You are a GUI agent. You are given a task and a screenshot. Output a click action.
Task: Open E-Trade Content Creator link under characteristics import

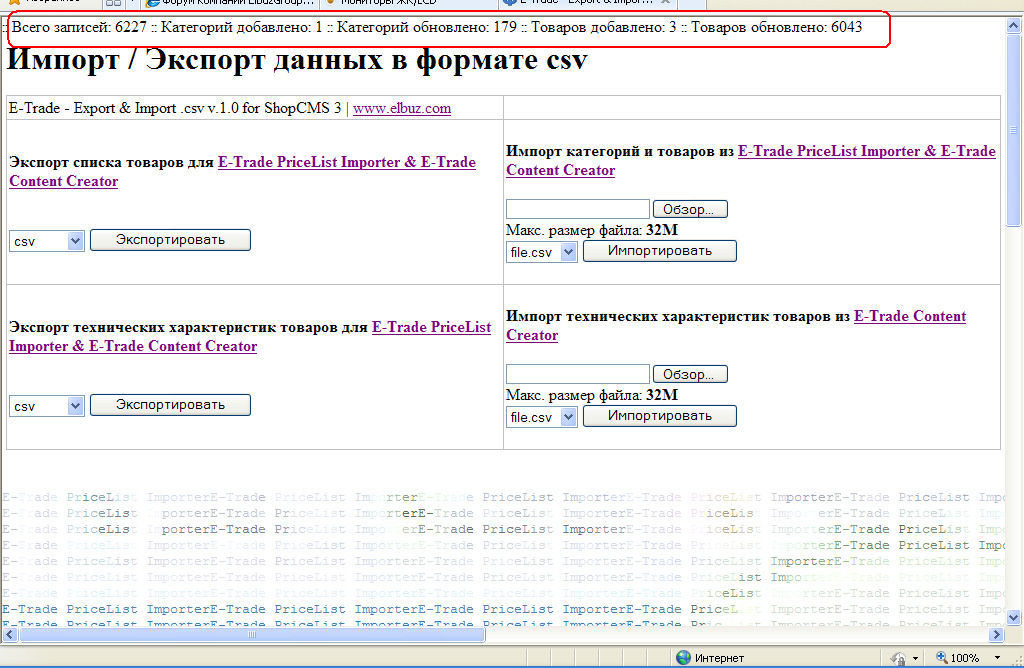tap(736, 326)
